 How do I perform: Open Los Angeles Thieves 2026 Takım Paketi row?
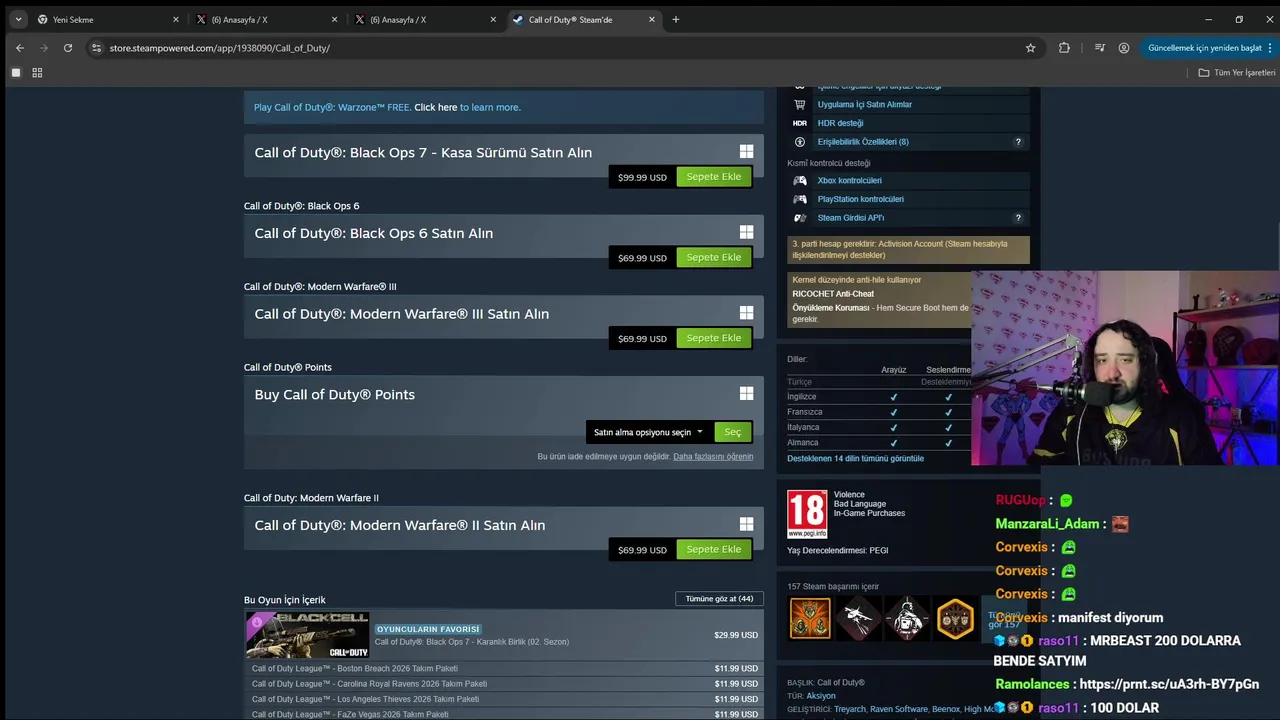[504, 699]
